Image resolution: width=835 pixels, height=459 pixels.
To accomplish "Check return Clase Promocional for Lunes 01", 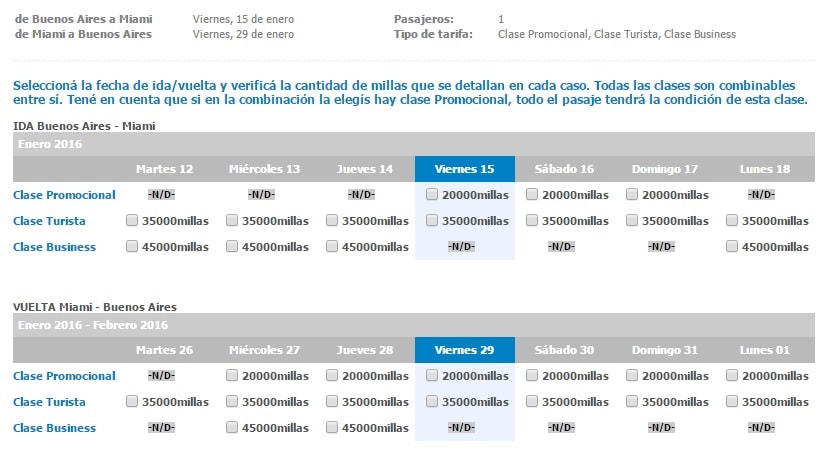I will click(x=732, y=375).
